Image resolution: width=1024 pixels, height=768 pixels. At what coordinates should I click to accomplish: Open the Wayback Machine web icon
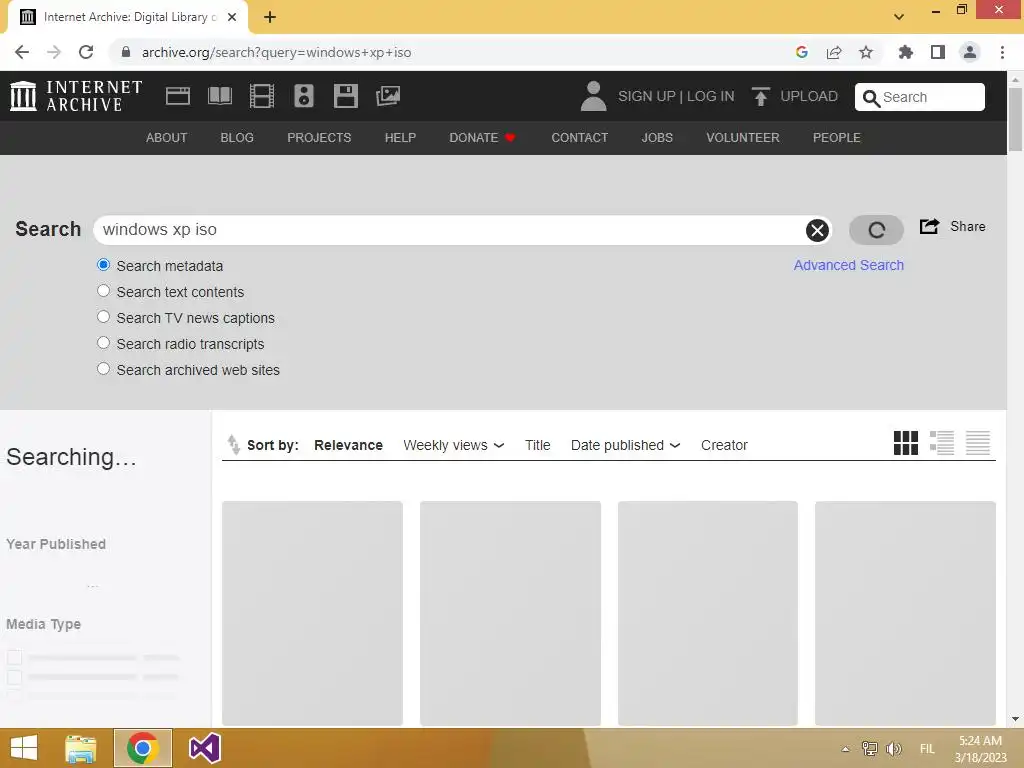tap(178, 96)
